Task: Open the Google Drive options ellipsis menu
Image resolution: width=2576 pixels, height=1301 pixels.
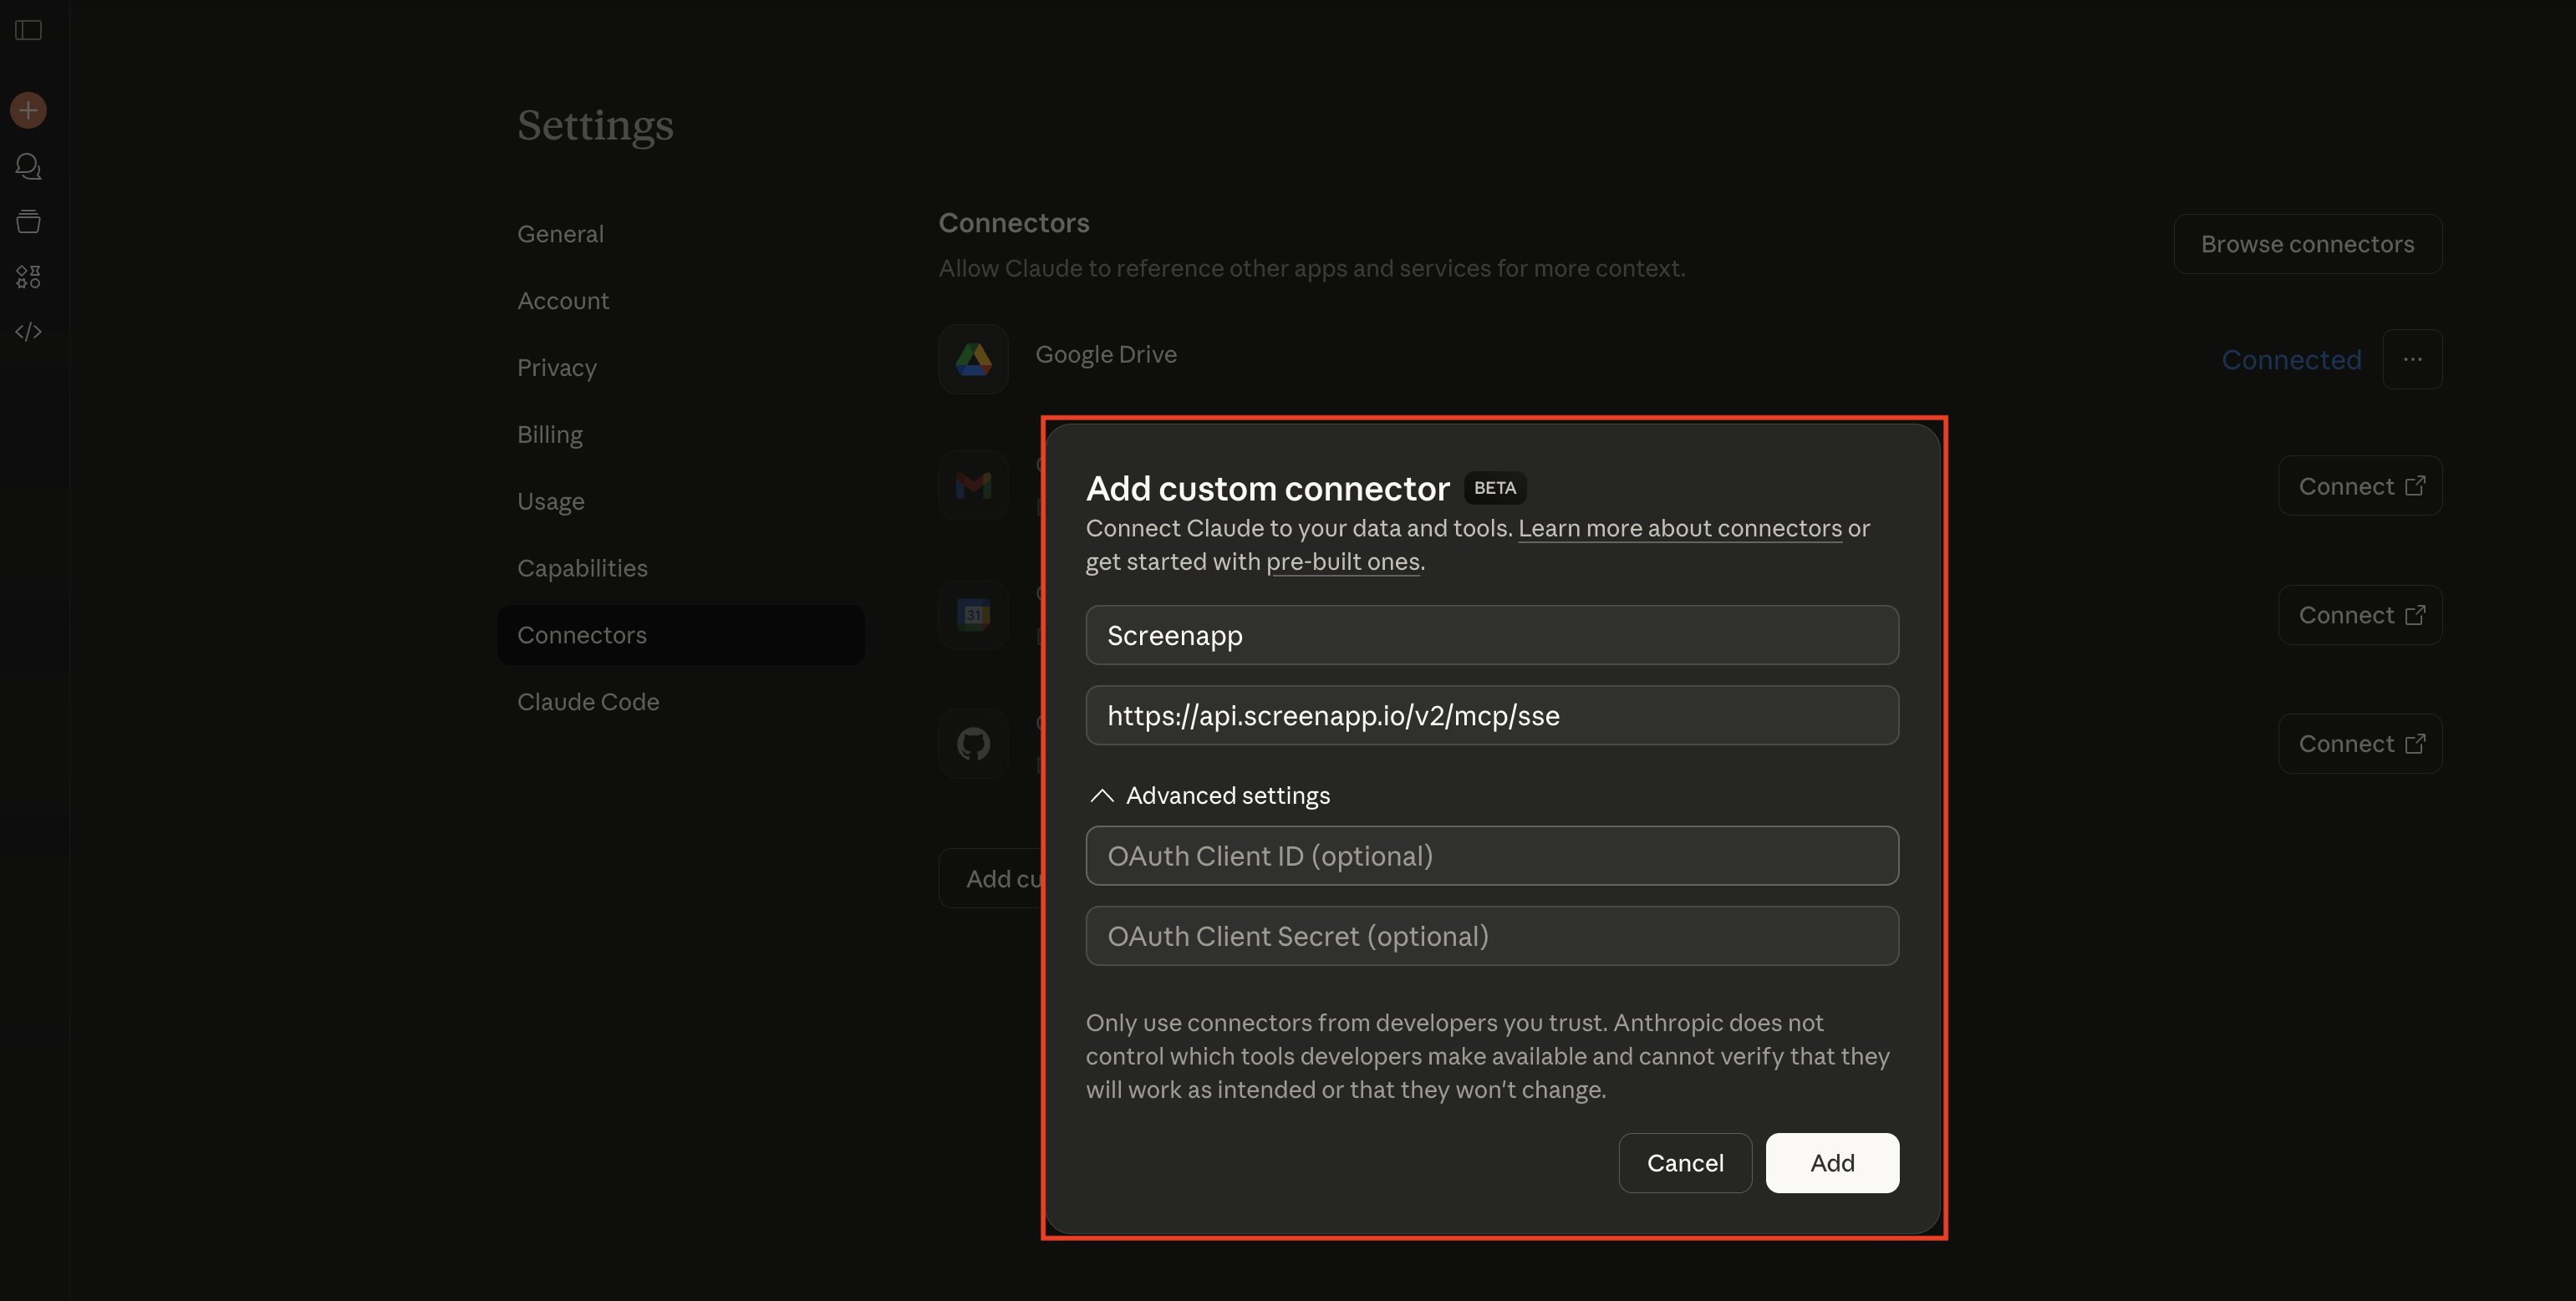Action: coord(2413,359)
